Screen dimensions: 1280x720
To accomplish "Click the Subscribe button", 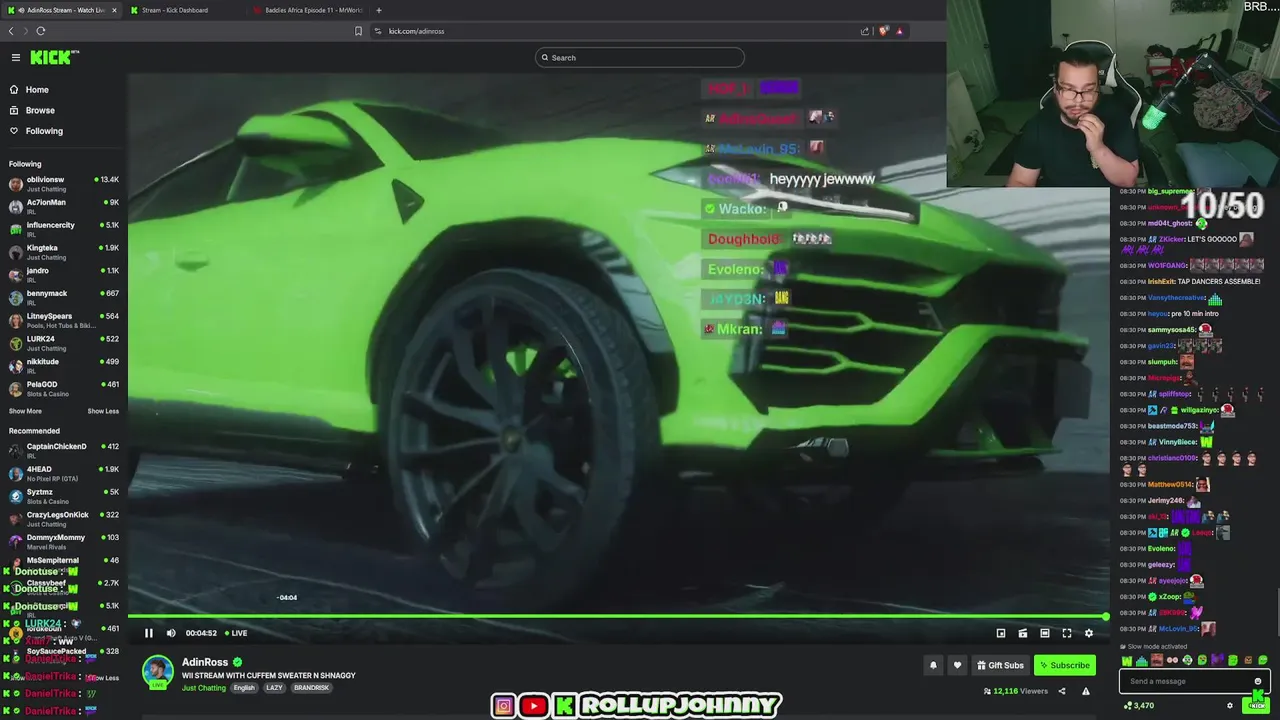I will (1064, 665).
